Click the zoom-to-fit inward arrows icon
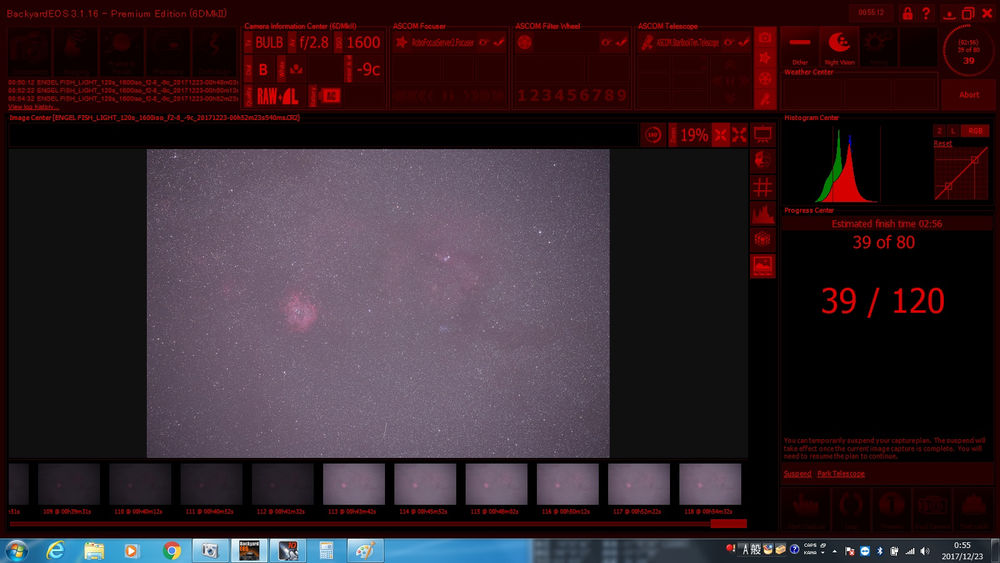The image size is (1000, 563). [x=721, y=135]
